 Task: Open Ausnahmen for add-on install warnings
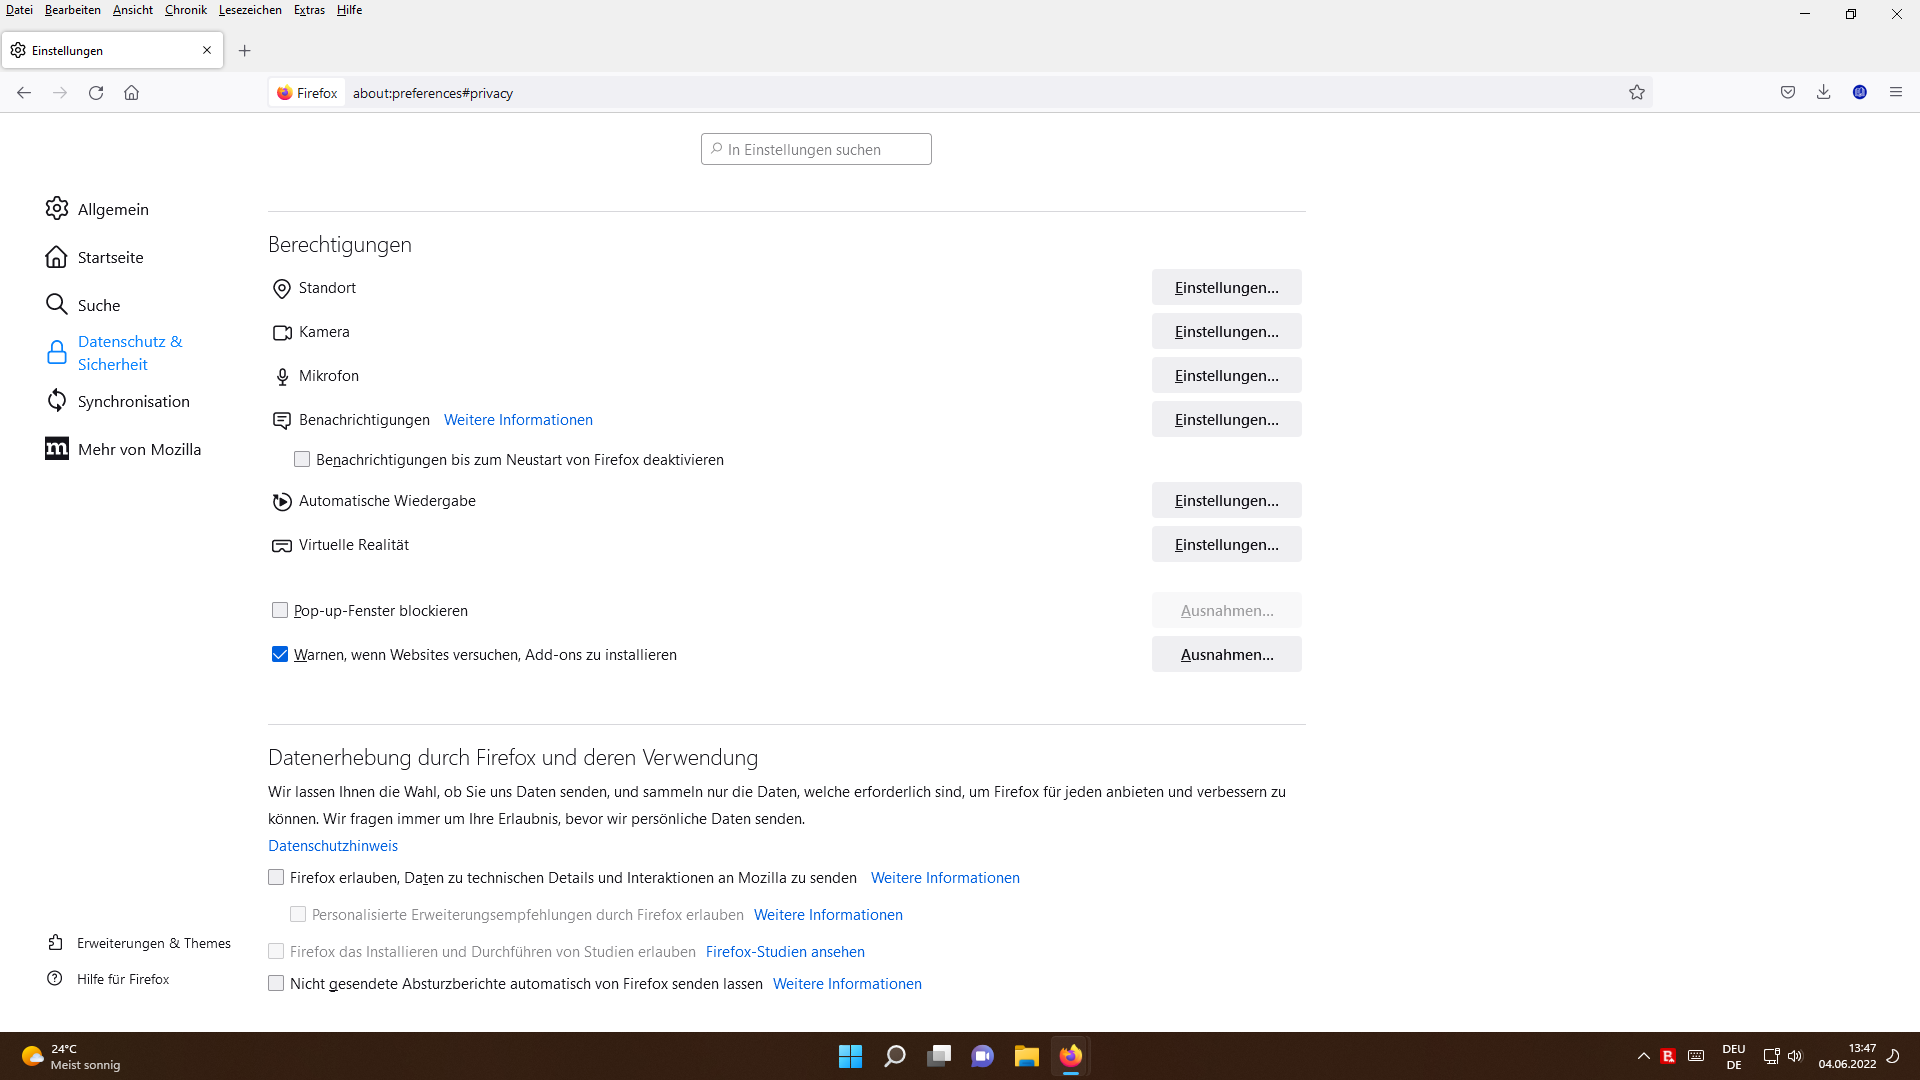[1226, 655]
